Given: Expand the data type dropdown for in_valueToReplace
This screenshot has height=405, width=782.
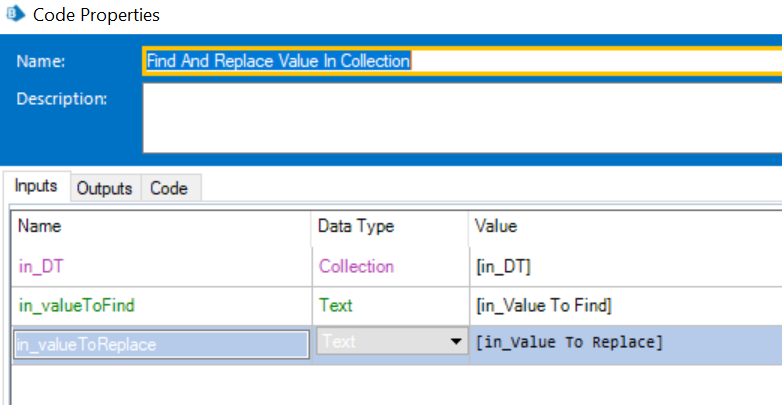Looking at the screenshot, I should pos(457,342).
